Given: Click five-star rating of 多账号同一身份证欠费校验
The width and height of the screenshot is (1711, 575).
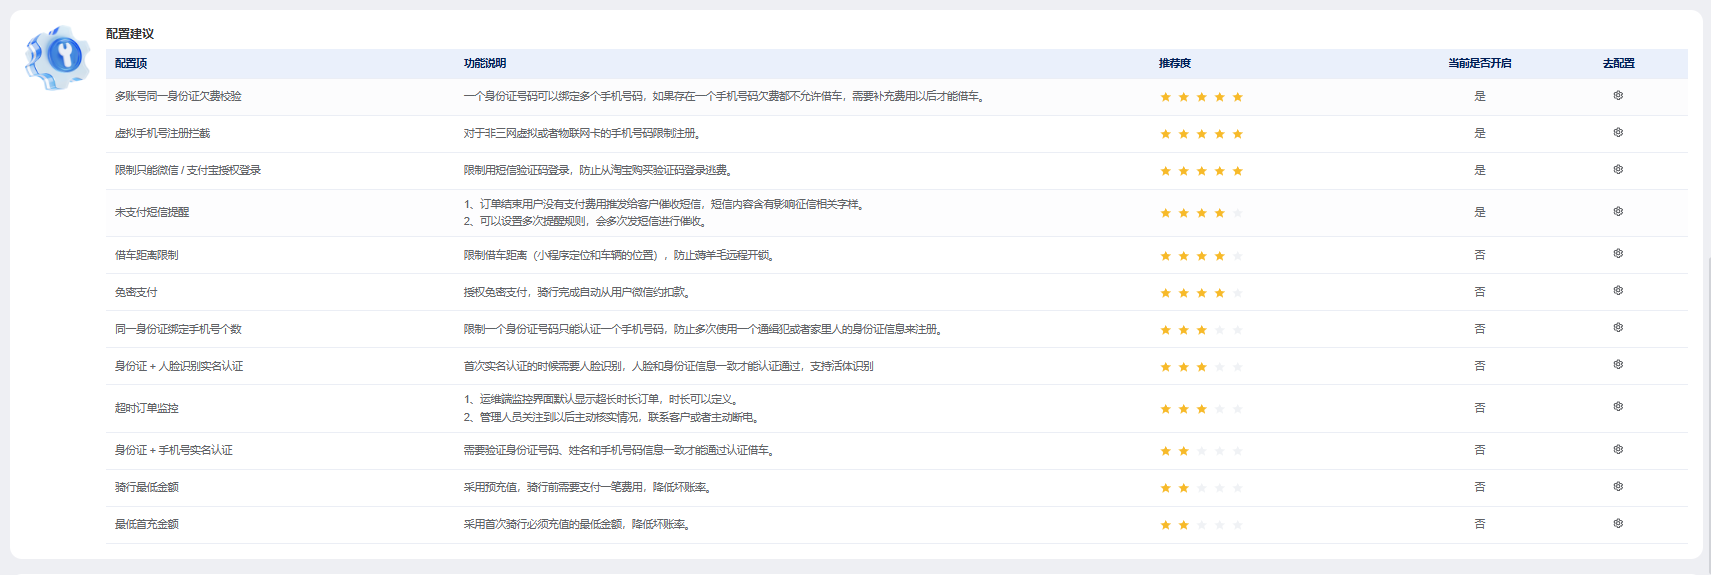Looking at the screenshot, I should [1201, 97].
